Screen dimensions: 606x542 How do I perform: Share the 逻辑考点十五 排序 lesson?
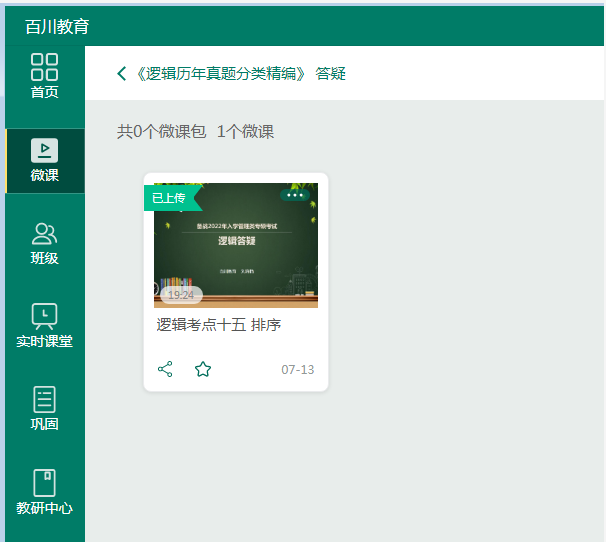coord(165,370)
